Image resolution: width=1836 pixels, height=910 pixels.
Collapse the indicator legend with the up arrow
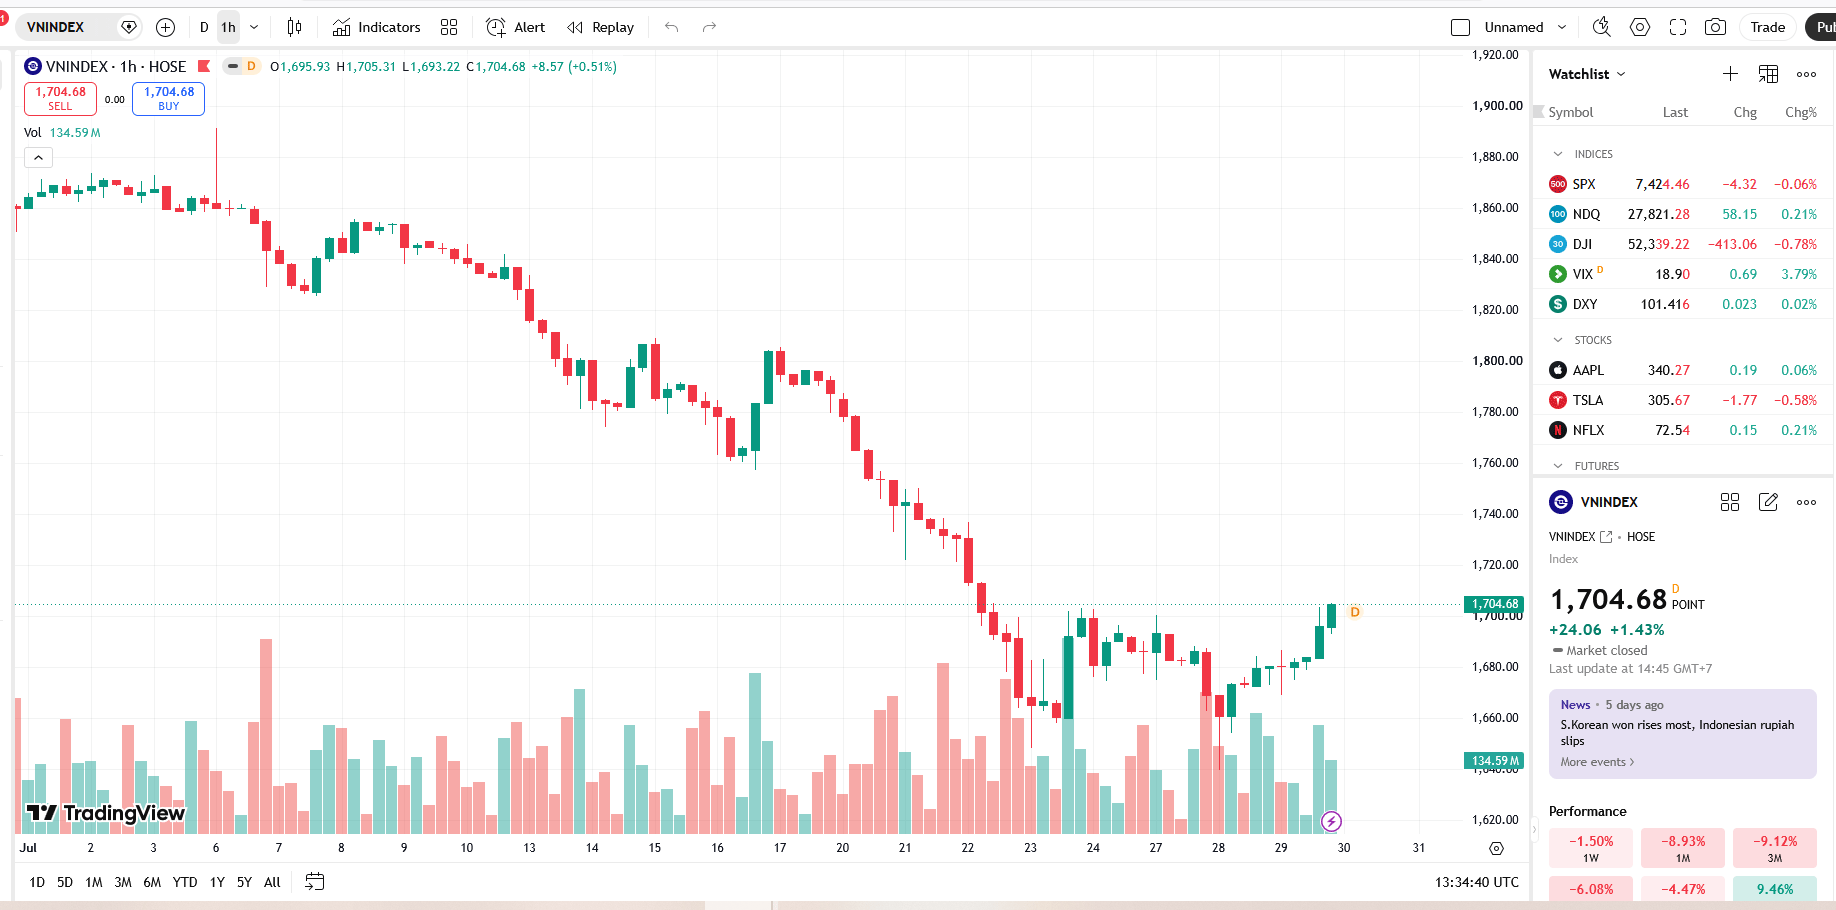[37, 158]
